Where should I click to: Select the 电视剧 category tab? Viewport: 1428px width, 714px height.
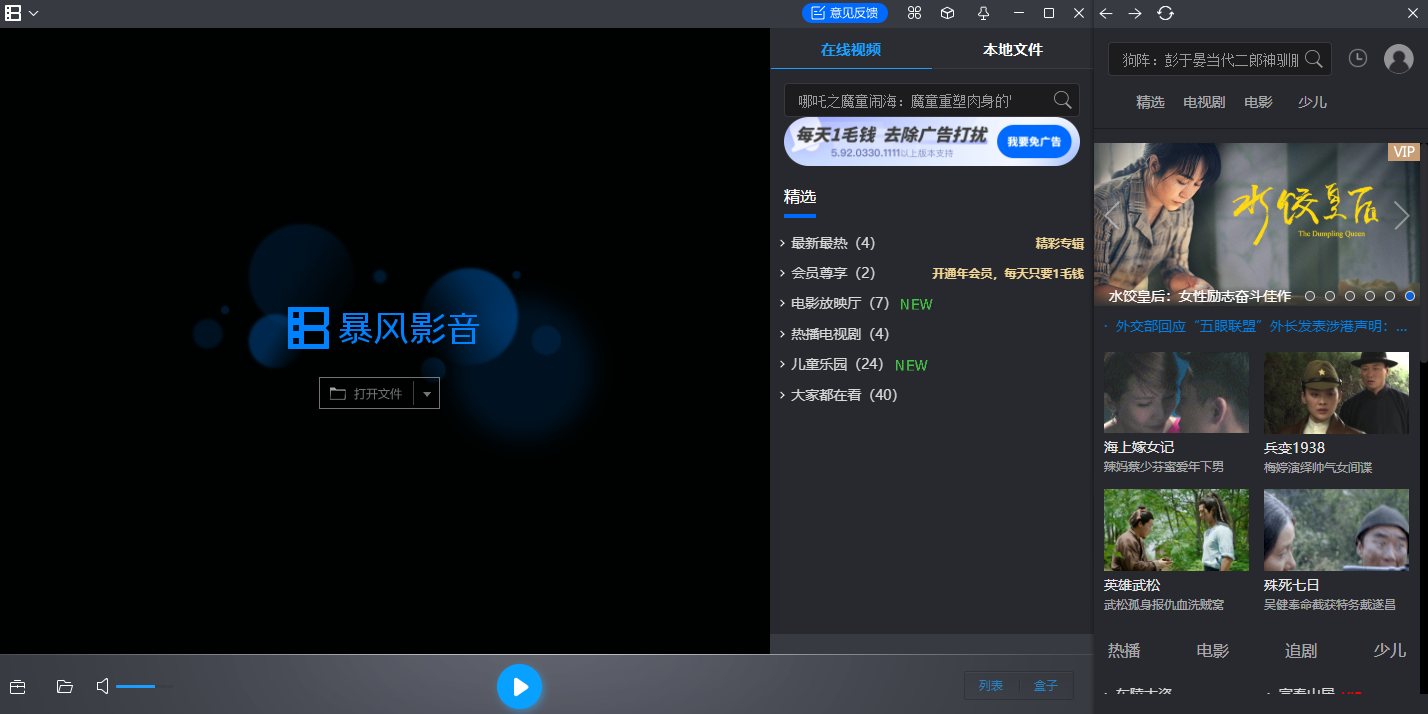point(1203,101)
